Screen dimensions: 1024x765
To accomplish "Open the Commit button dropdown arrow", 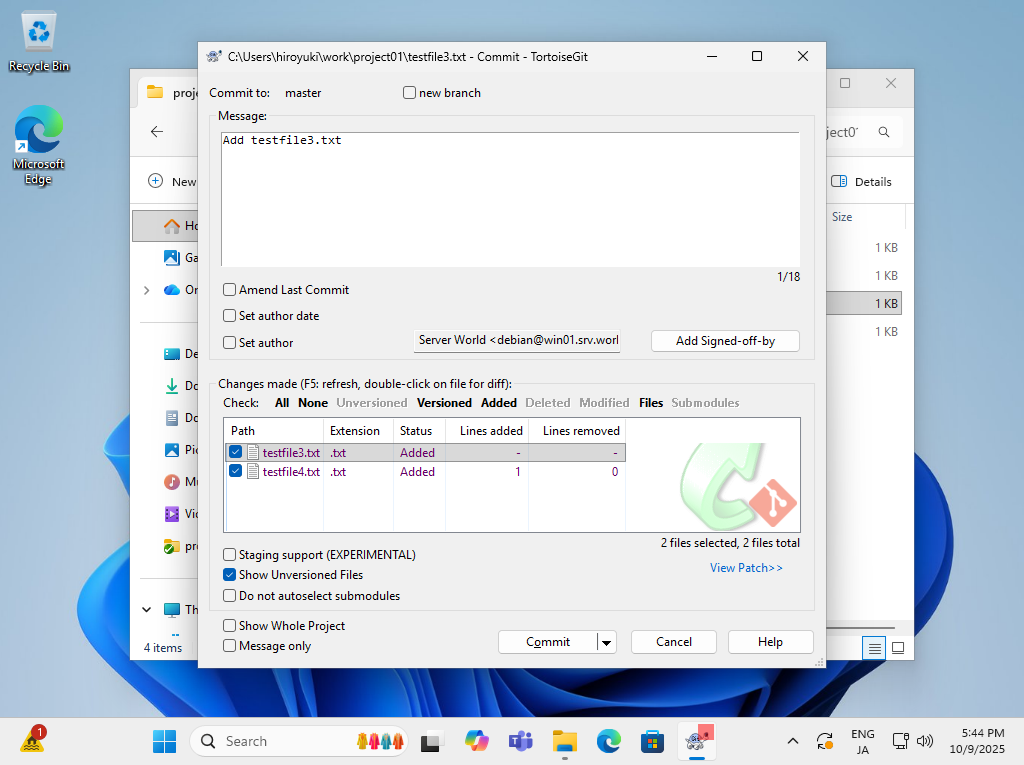I will (607, 642).
